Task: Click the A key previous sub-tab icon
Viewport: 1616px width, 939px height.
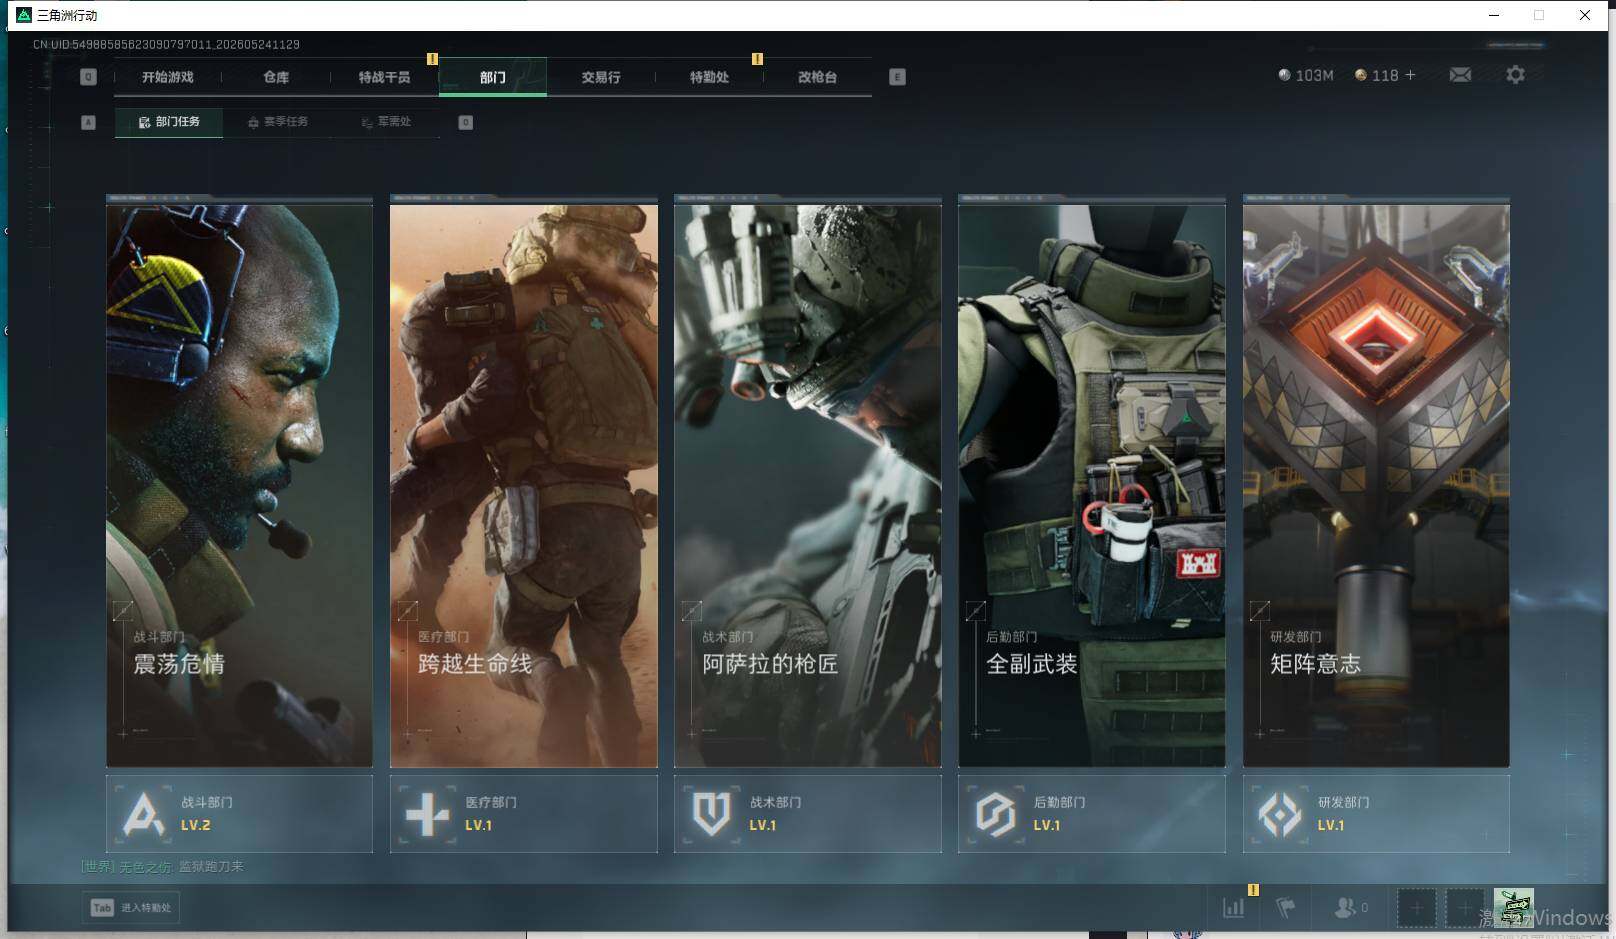Action: [x=88, y=122]
